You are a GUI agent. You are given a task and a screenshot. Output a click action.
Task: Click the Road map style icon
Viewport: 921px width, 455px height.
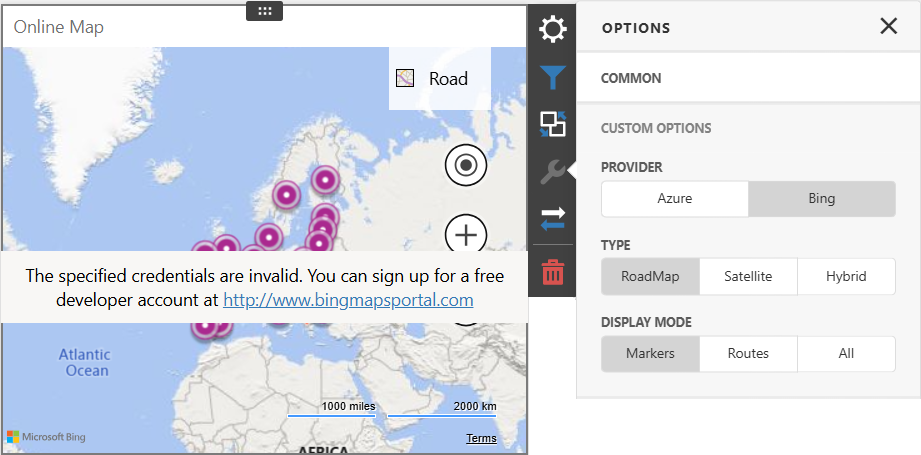(x=405, y=78)
